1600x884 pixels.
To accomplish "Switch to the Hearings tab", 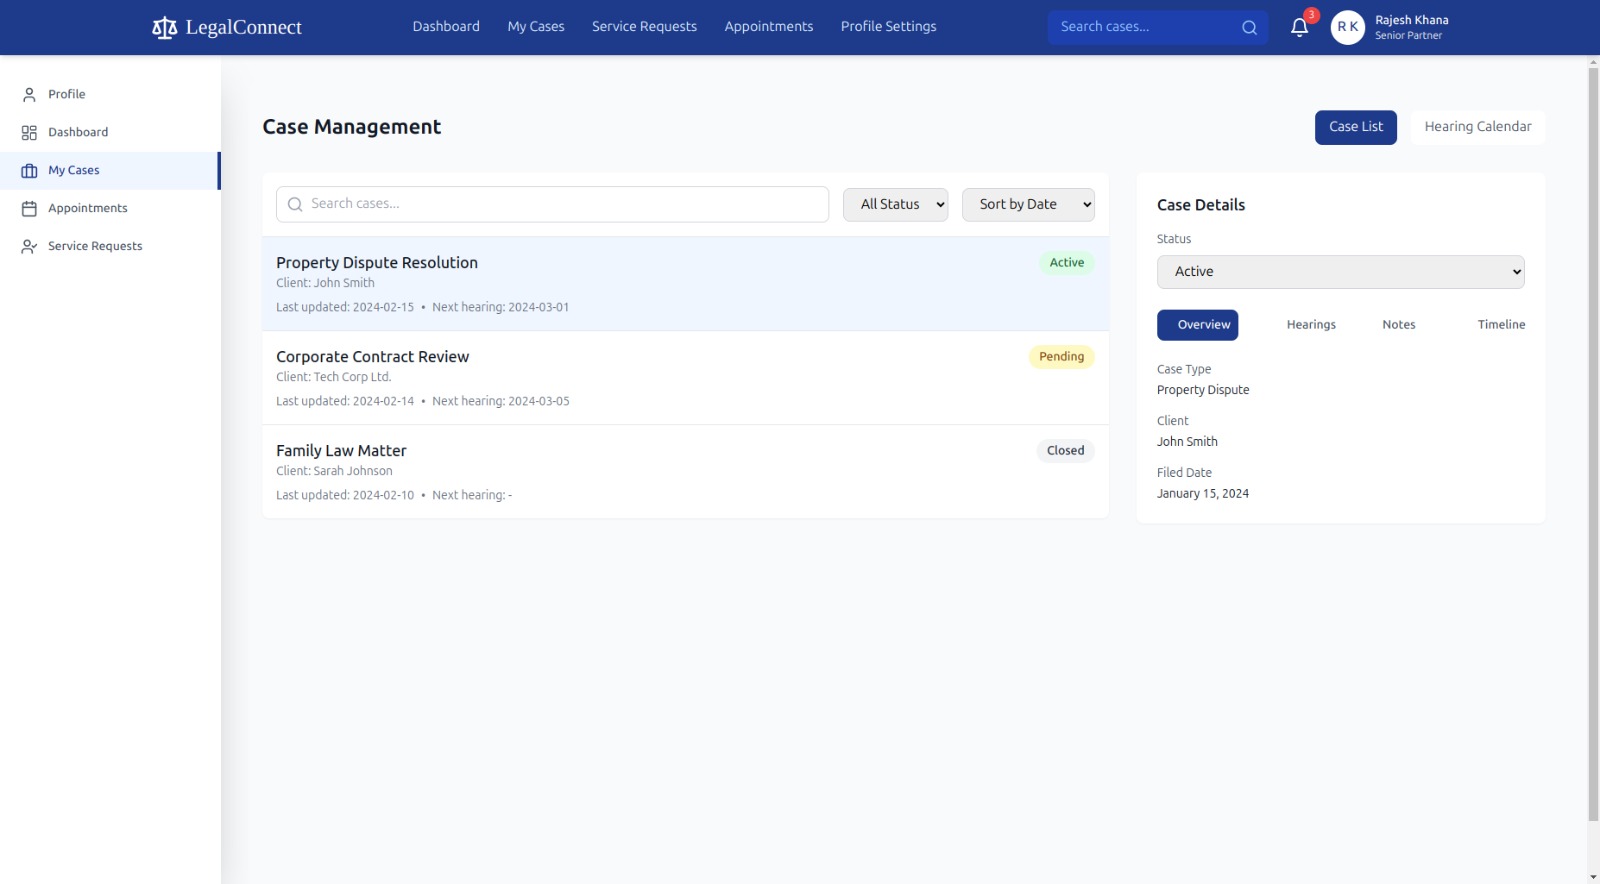I will point(1311,325).
